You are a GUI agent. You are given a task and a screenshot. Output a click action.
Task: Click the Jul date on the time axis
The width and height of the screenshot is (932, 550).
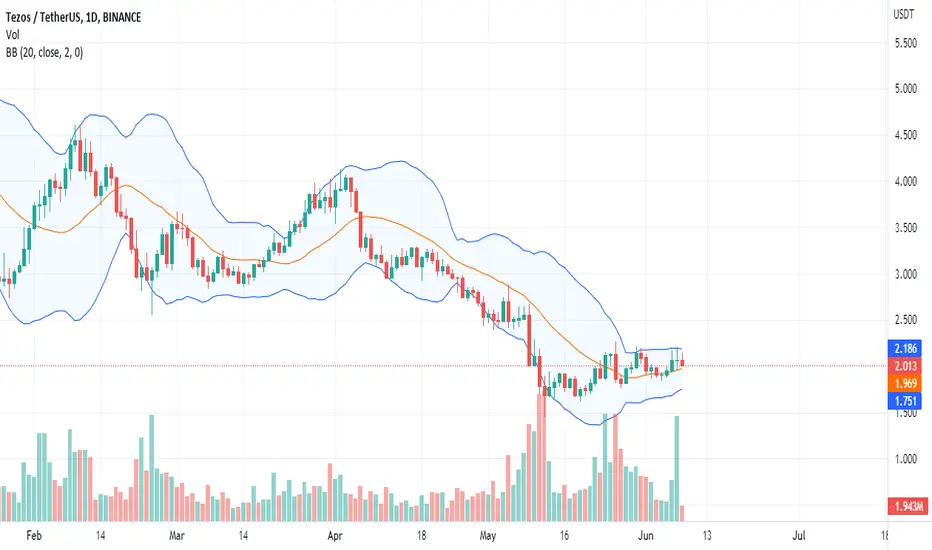(799, 536)
